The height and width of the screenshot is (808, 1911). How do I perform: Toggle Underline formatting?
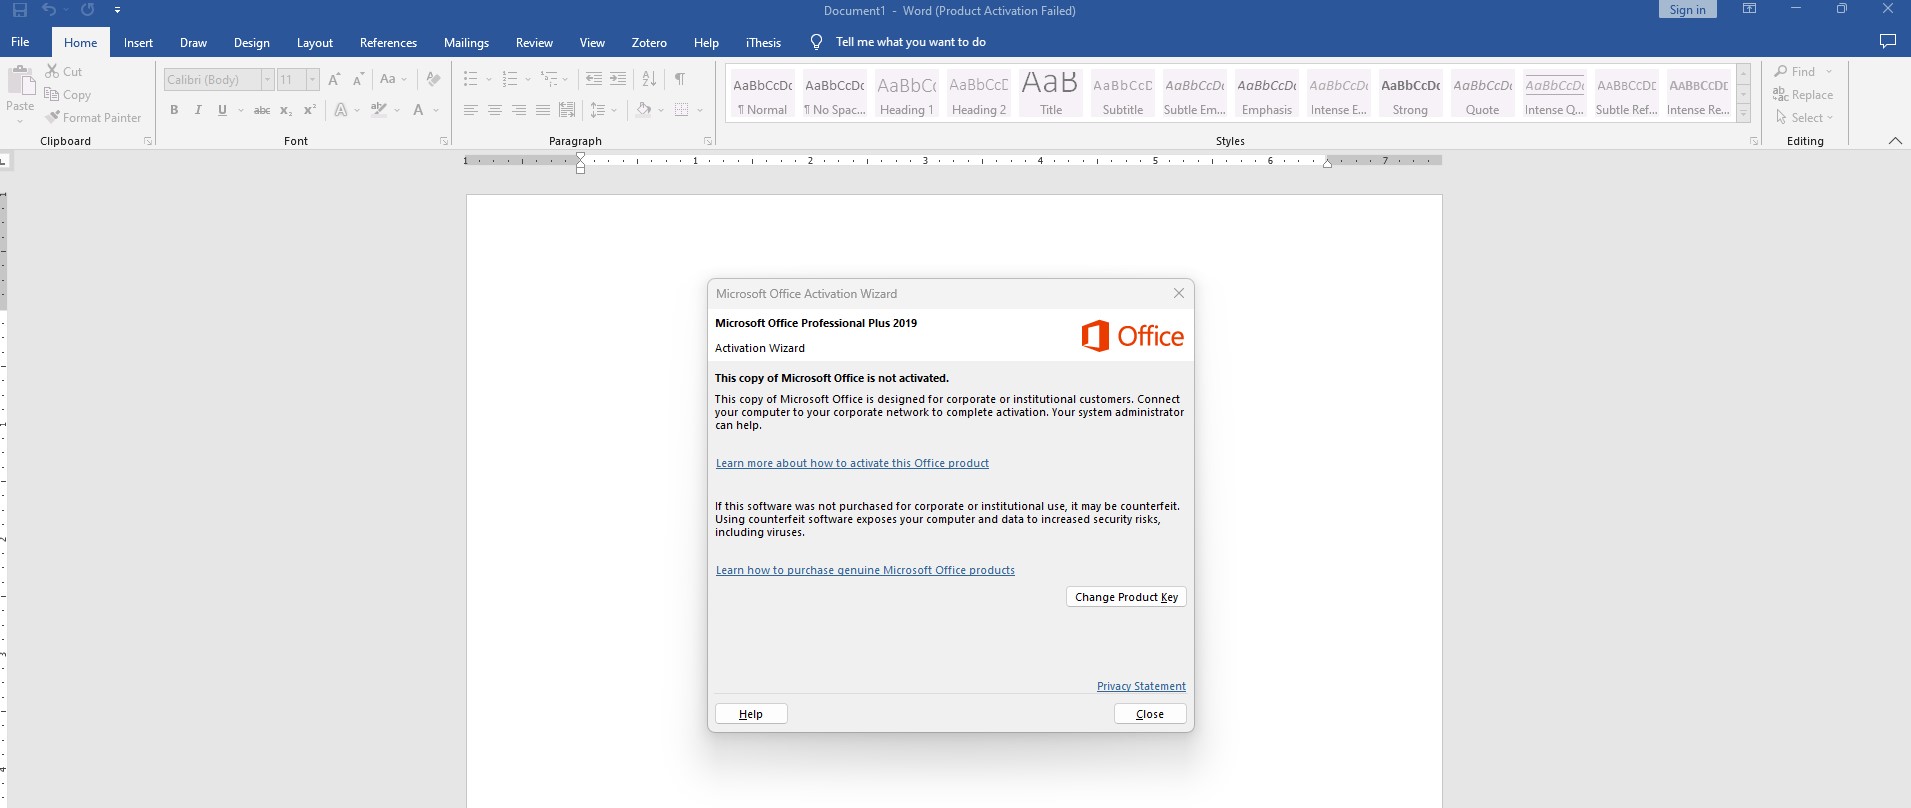222,110
